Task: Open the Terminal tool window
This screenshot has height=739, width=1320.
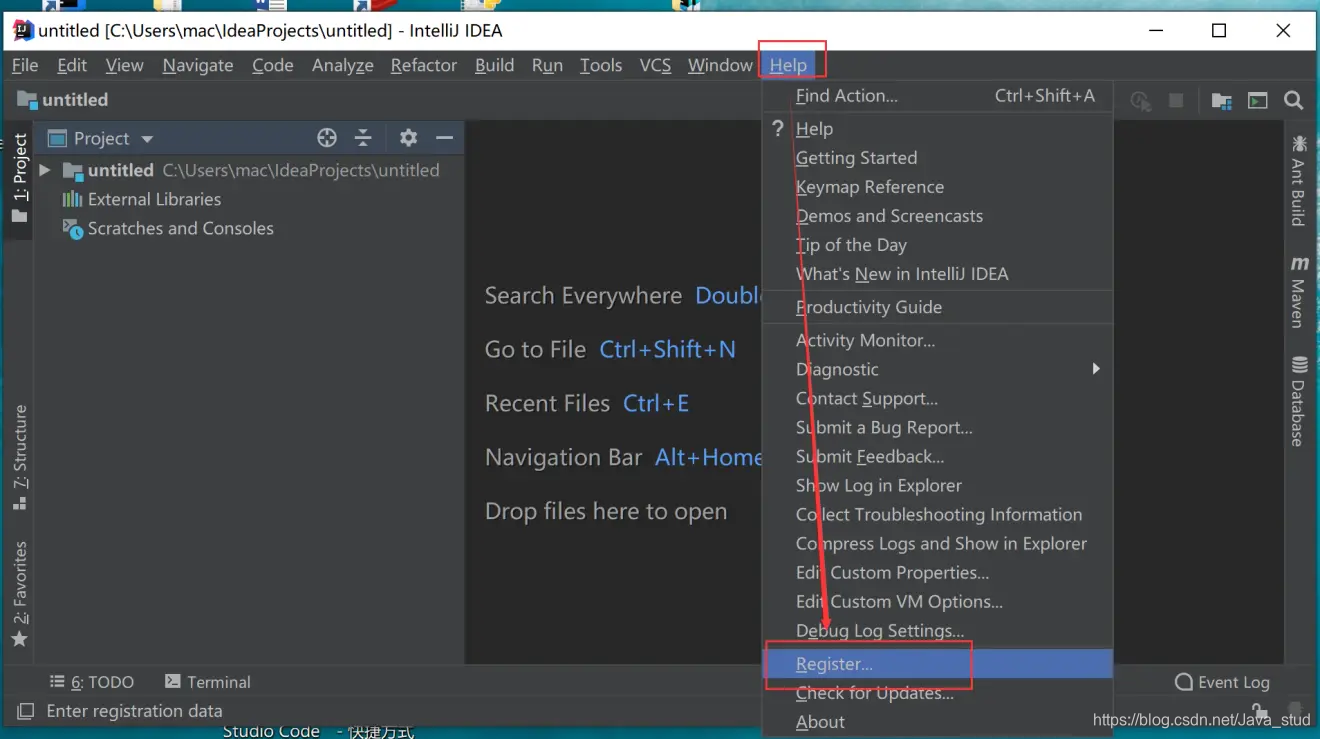Action: (208, 682)
